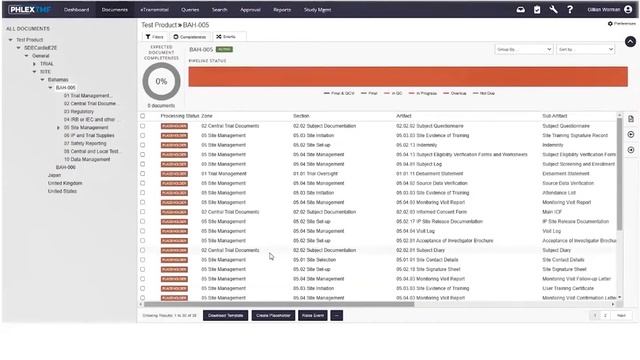
Task: Check the Site Contact Details row checkbox
Action: (x=142, y=260)
